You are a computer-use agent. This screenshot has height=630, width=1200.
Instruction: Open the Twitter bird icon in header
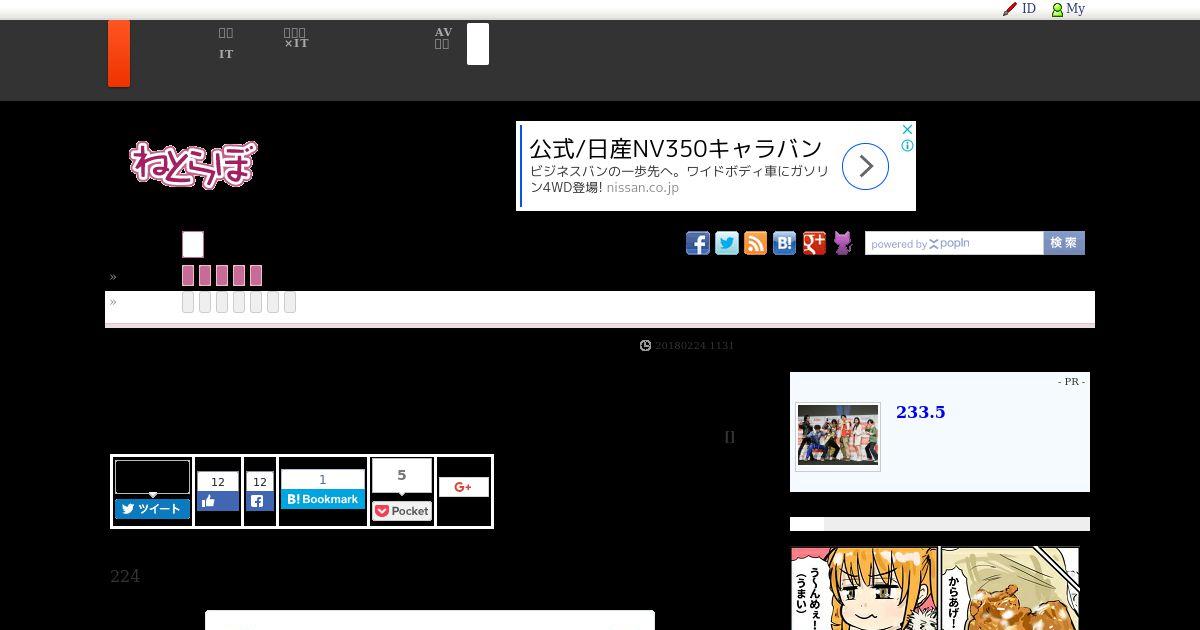point(727,243)
